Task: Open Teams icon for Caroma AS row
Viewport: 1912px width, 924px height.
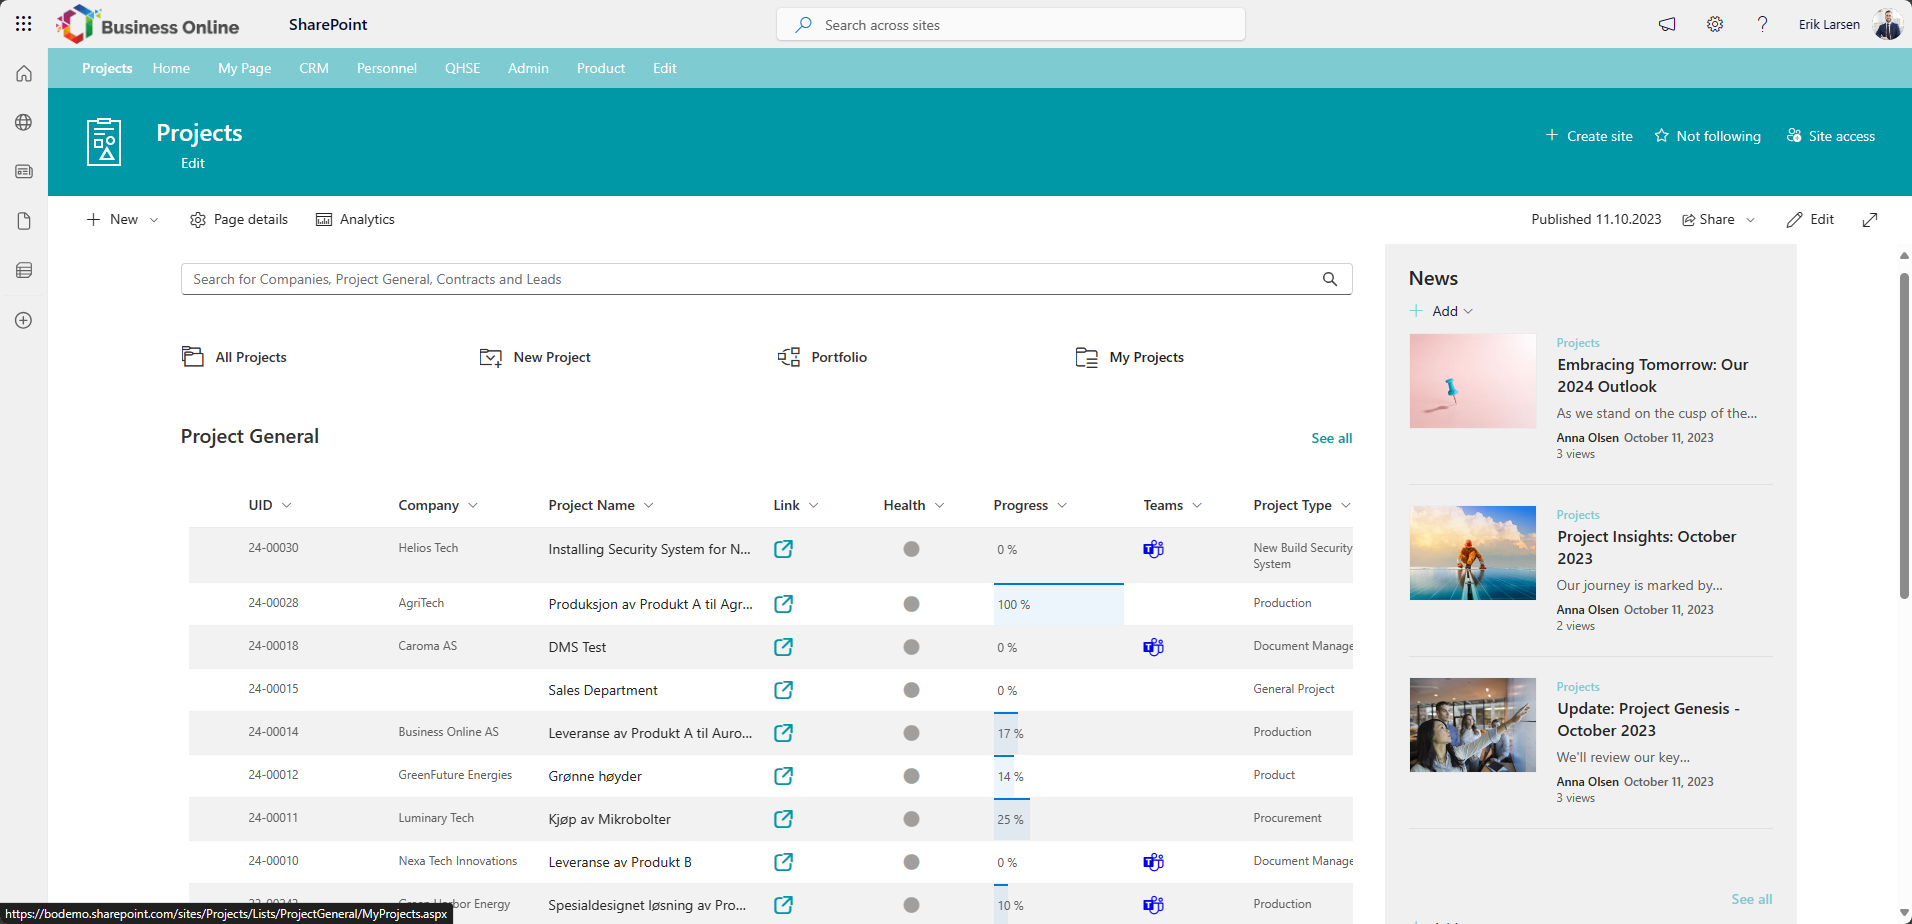Action: [x=1153, y=647]
